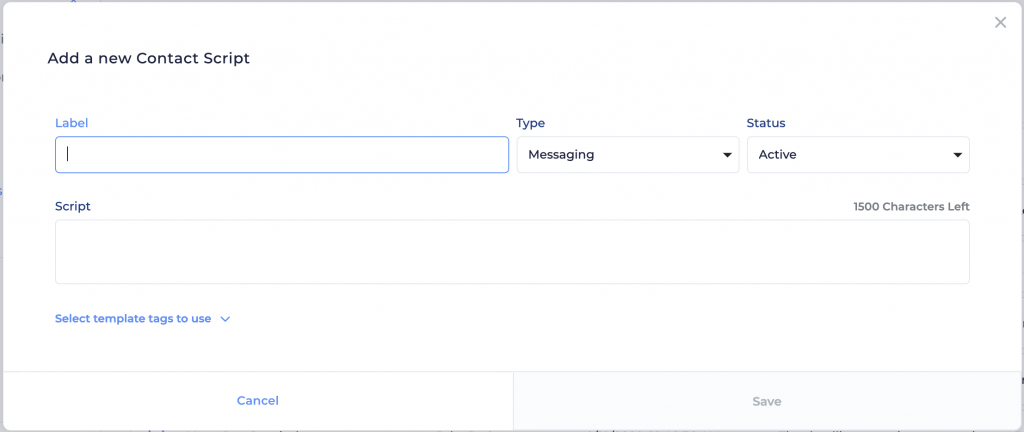Select the Active value text

pyautogui.click(x=777, y=155)
